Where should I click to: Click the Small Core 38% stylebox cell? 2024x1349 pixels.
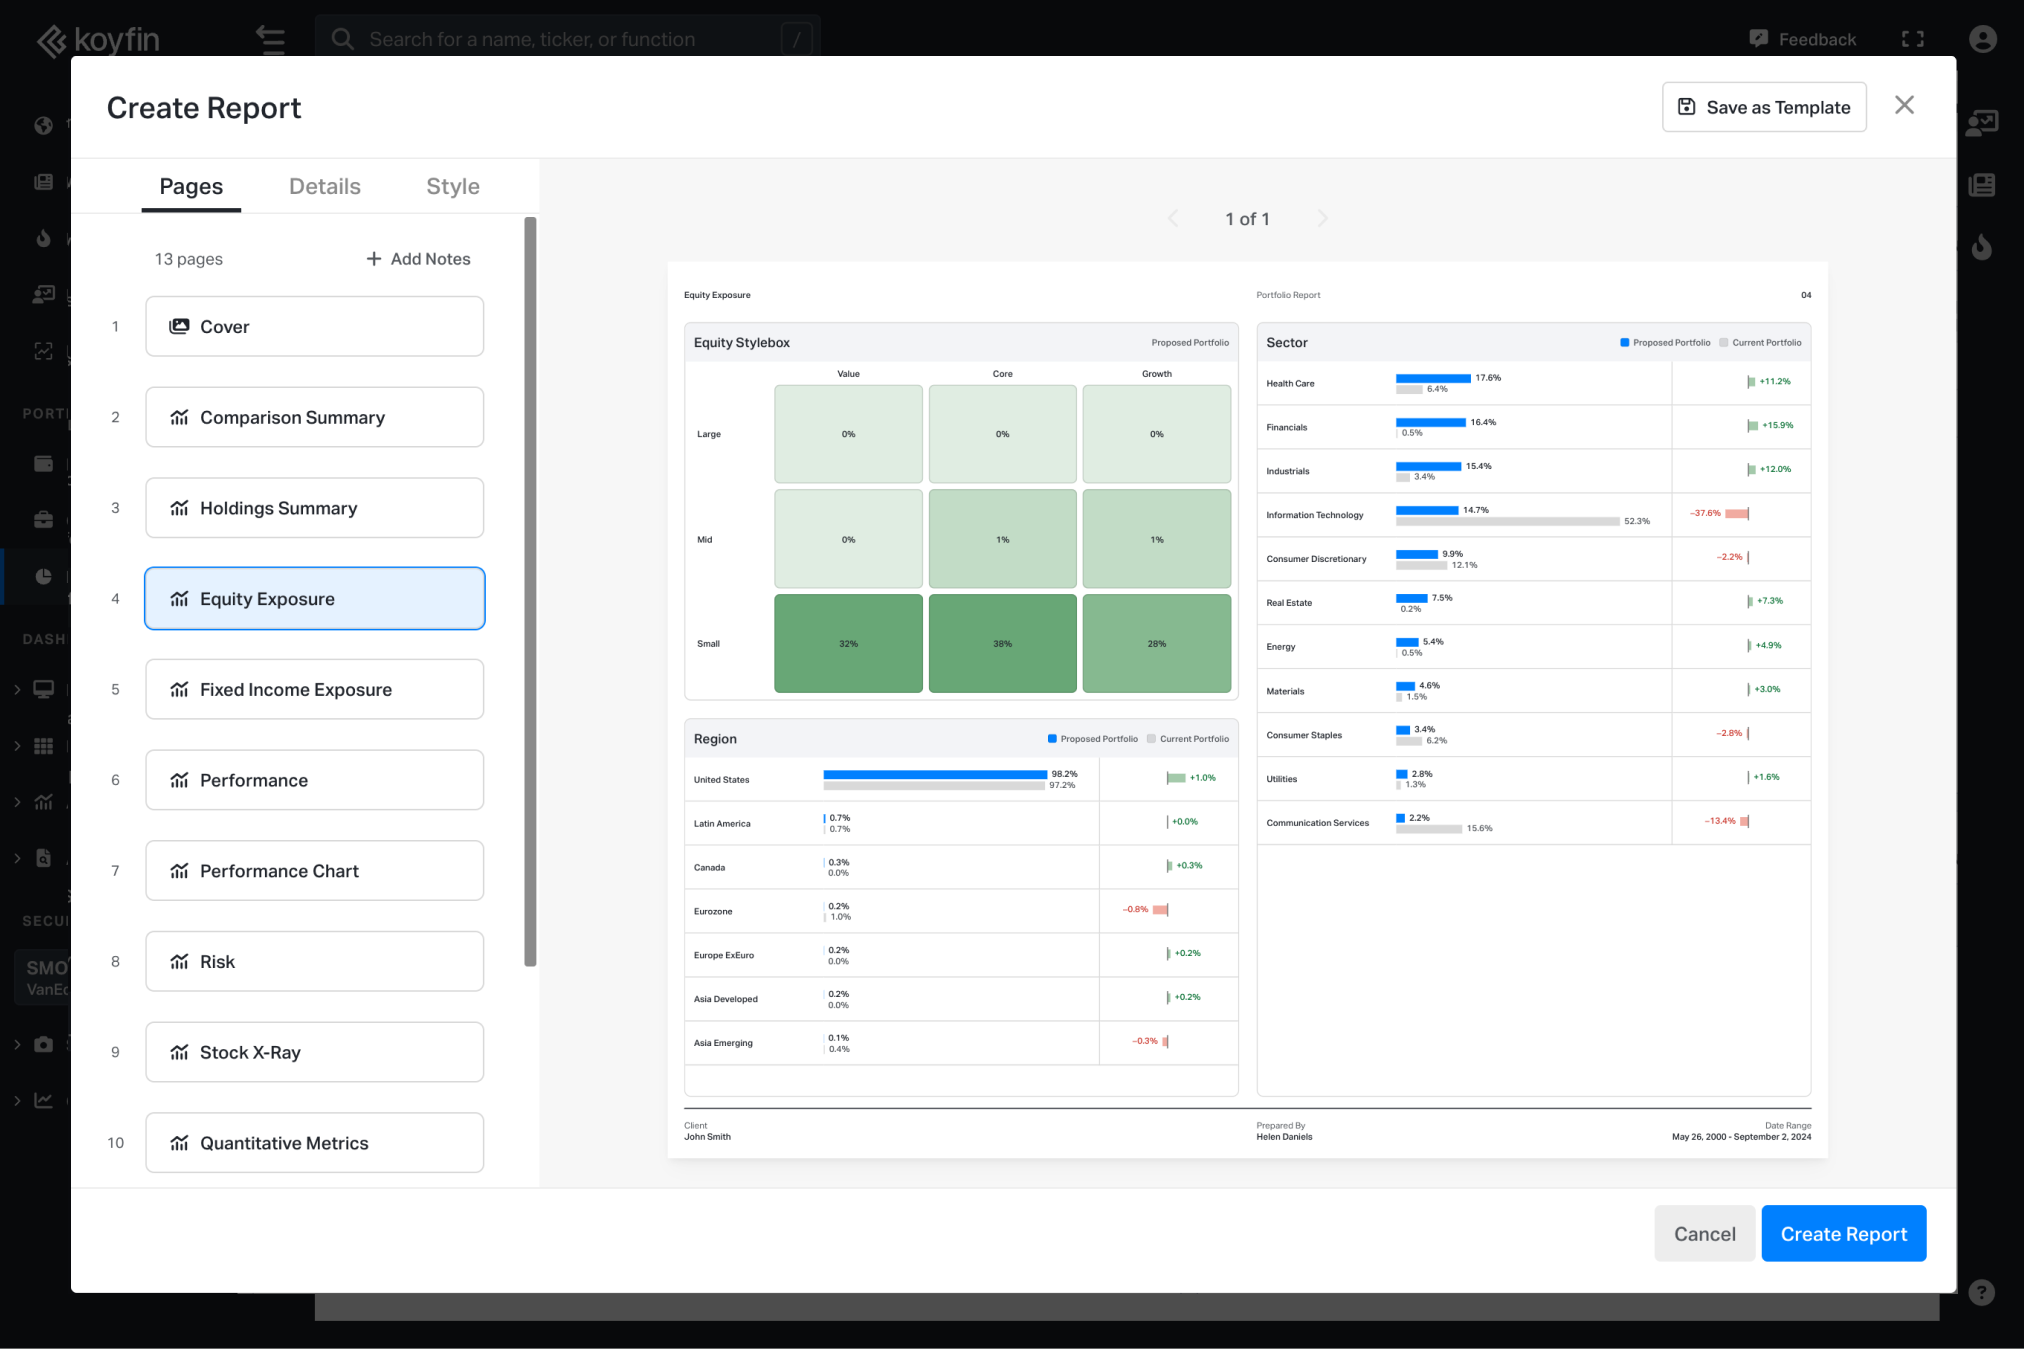point(1002,643)
